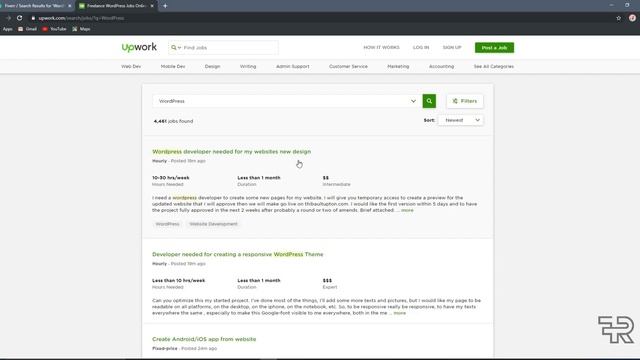Open the YouTube bookmark

pos(54,29)
